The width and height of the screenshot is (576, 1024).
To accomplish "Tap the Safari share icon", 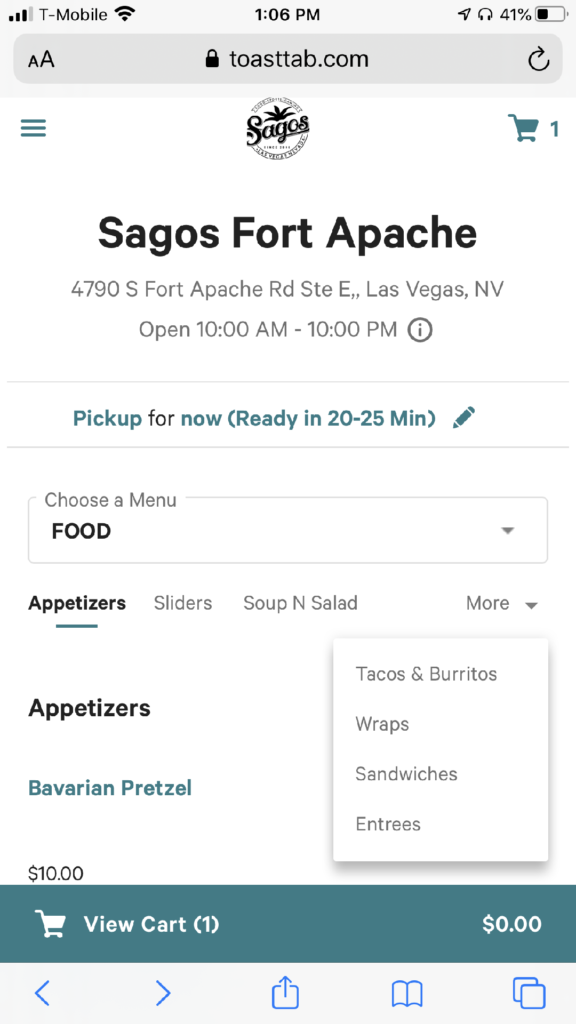I will coord(285,993).
